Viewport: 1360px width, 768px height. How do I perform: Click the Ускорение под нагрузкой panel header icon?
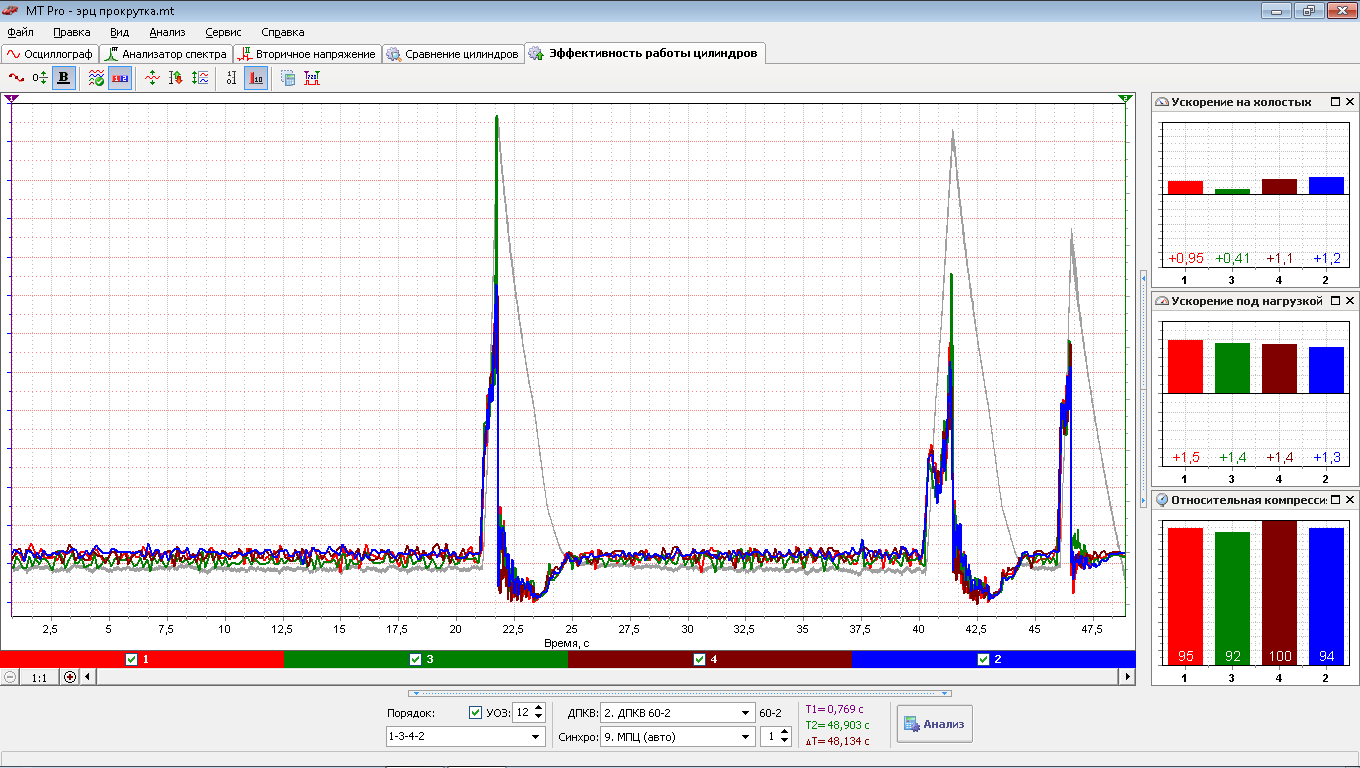coord(1162,301)
